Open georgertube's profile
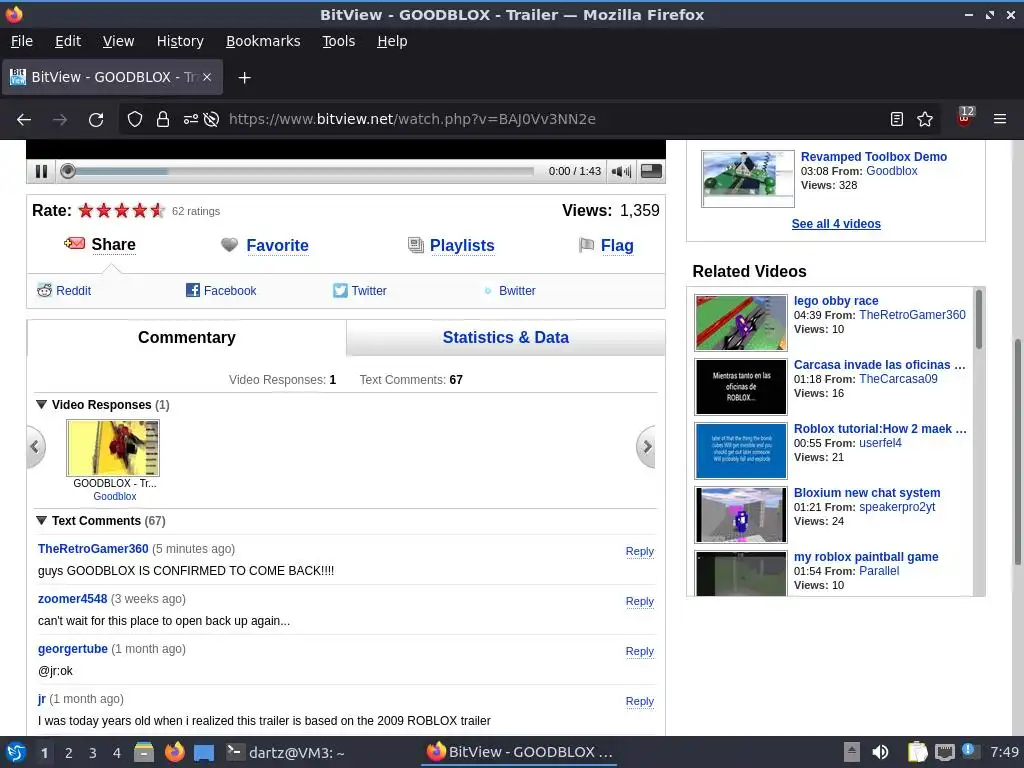 coord(72,648)
